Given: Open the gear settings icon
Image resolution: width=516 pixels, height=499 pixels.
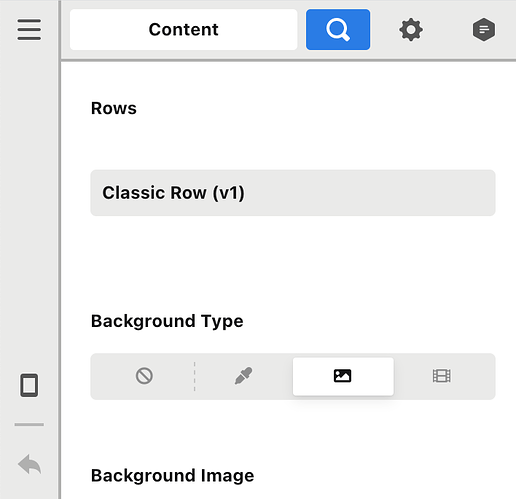Looking at the screenshot, I should [411, 30].
